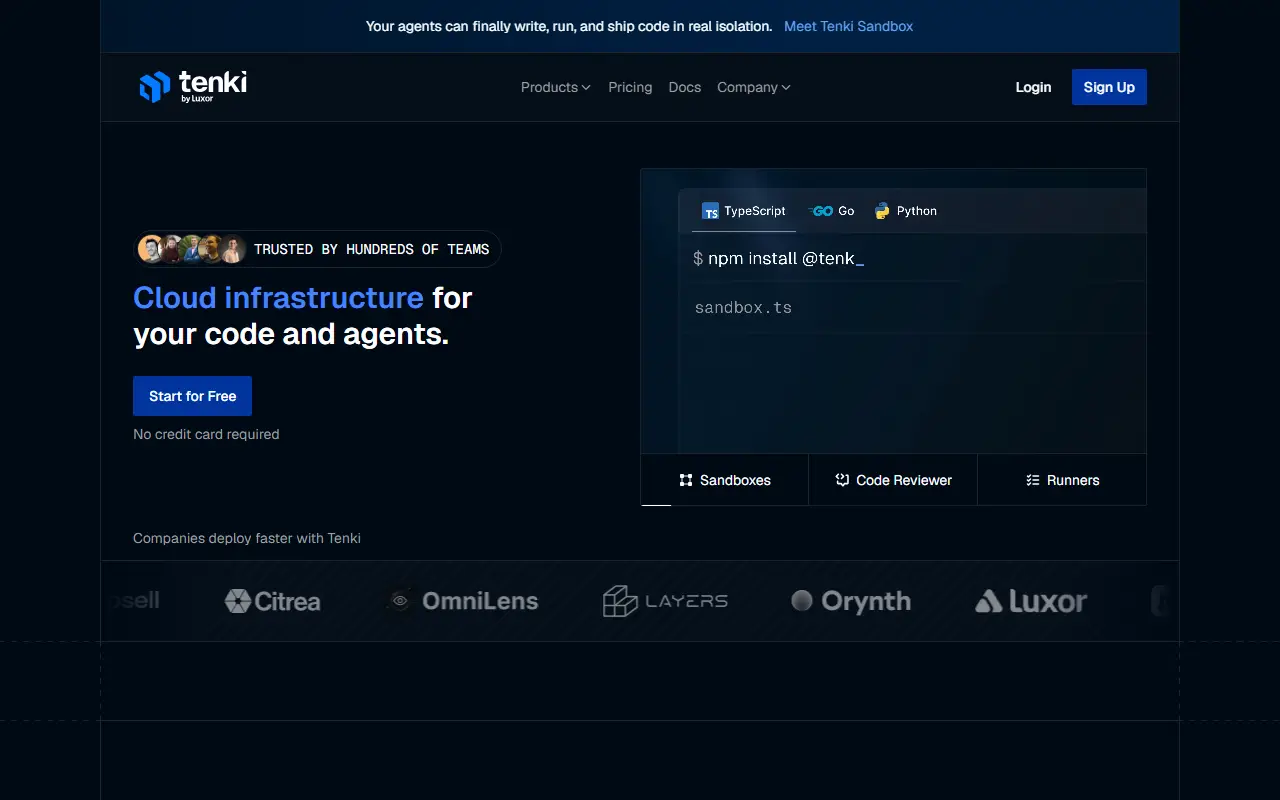Switch to the TypeScript code tab
1280x800 pixels.
tap(744, 211)
